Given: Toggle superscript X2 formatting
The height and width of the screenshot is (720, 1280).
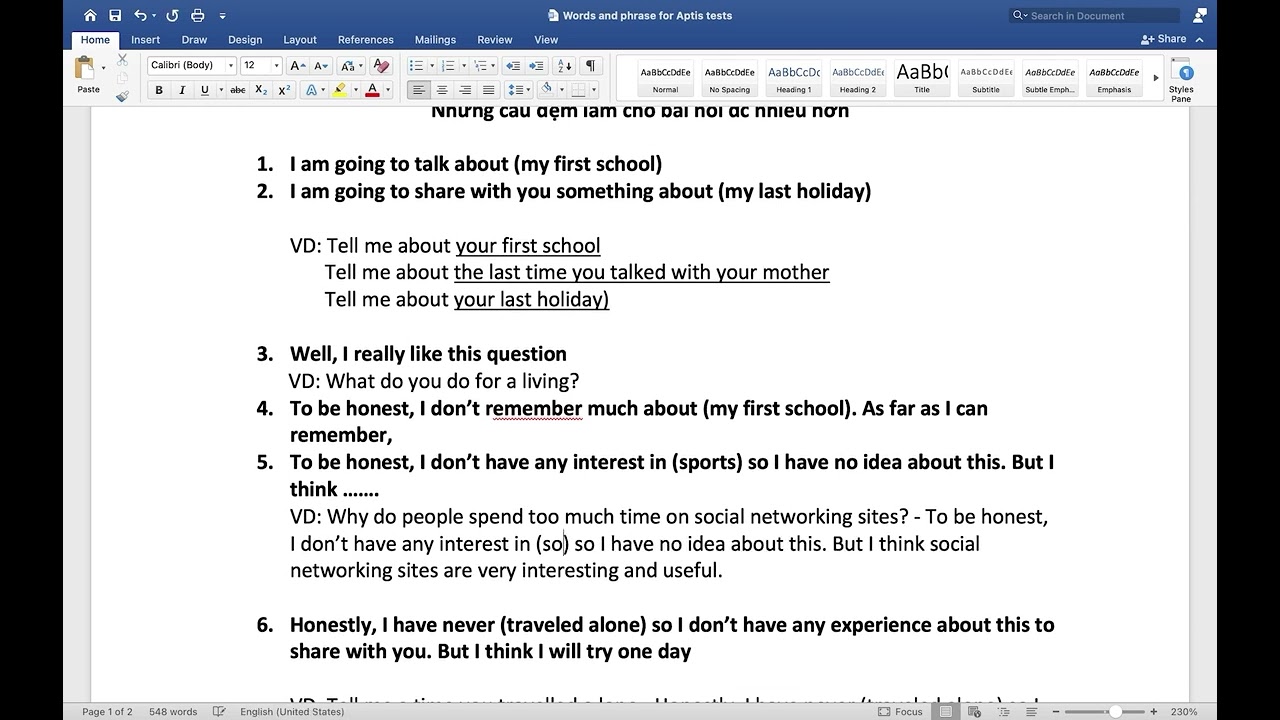Looking at the screenshot, I should [x=284, y=90].
